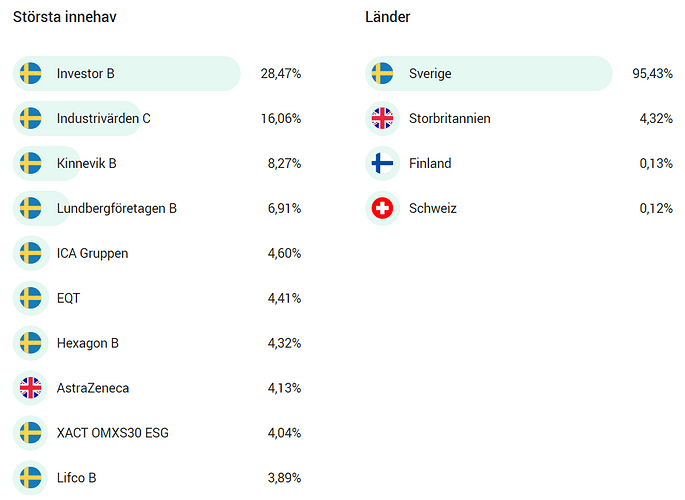Screen dimensions: 685x500
Task: Click the Sverige country allocation bar
Action: (x=489, y=73)
